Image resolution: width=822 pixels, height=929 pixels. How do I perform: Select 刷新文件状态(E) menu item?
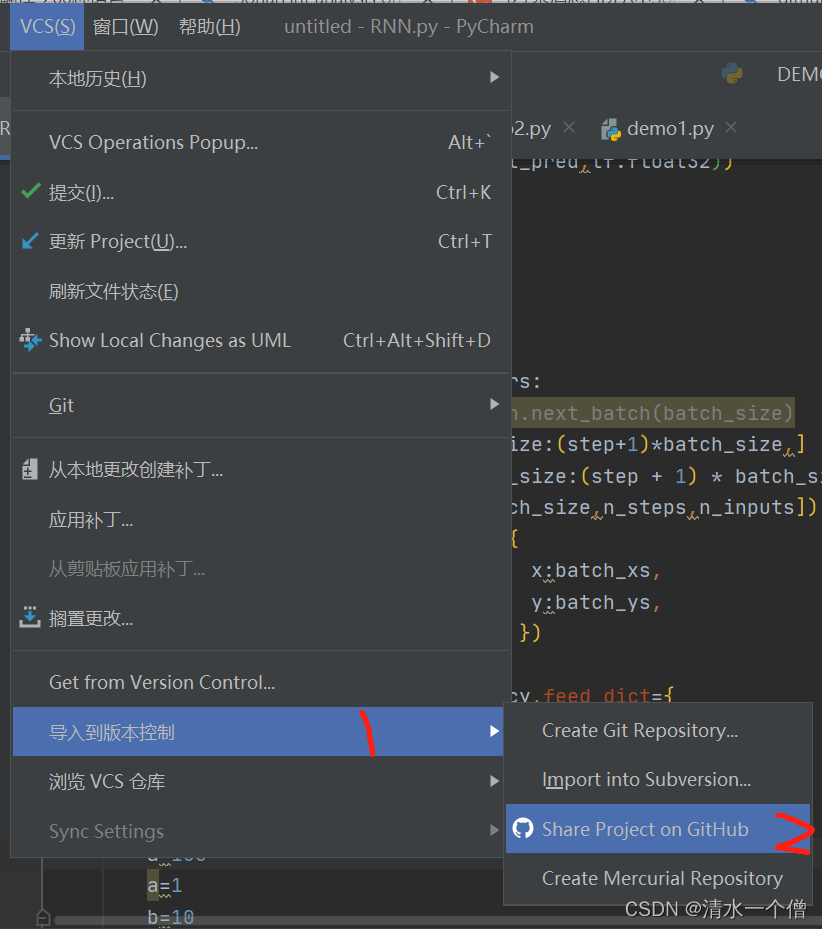(261, 291)
